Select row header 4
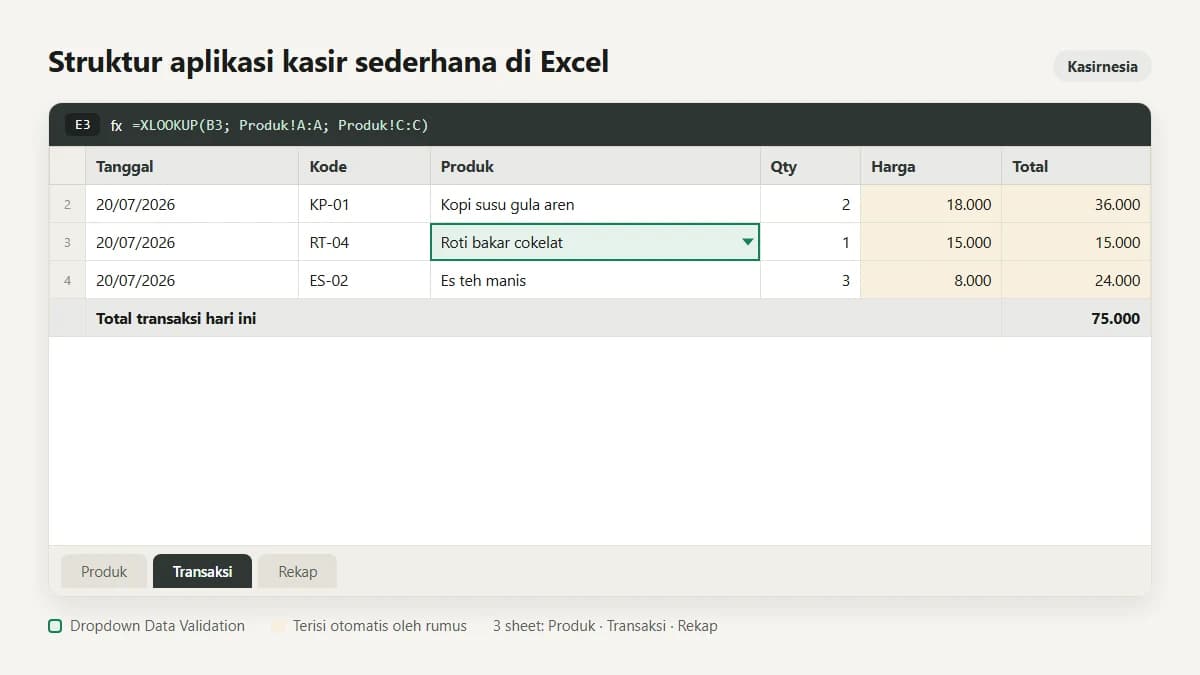The width and height of the screenshot is (1200, 675). coord(67,280)
